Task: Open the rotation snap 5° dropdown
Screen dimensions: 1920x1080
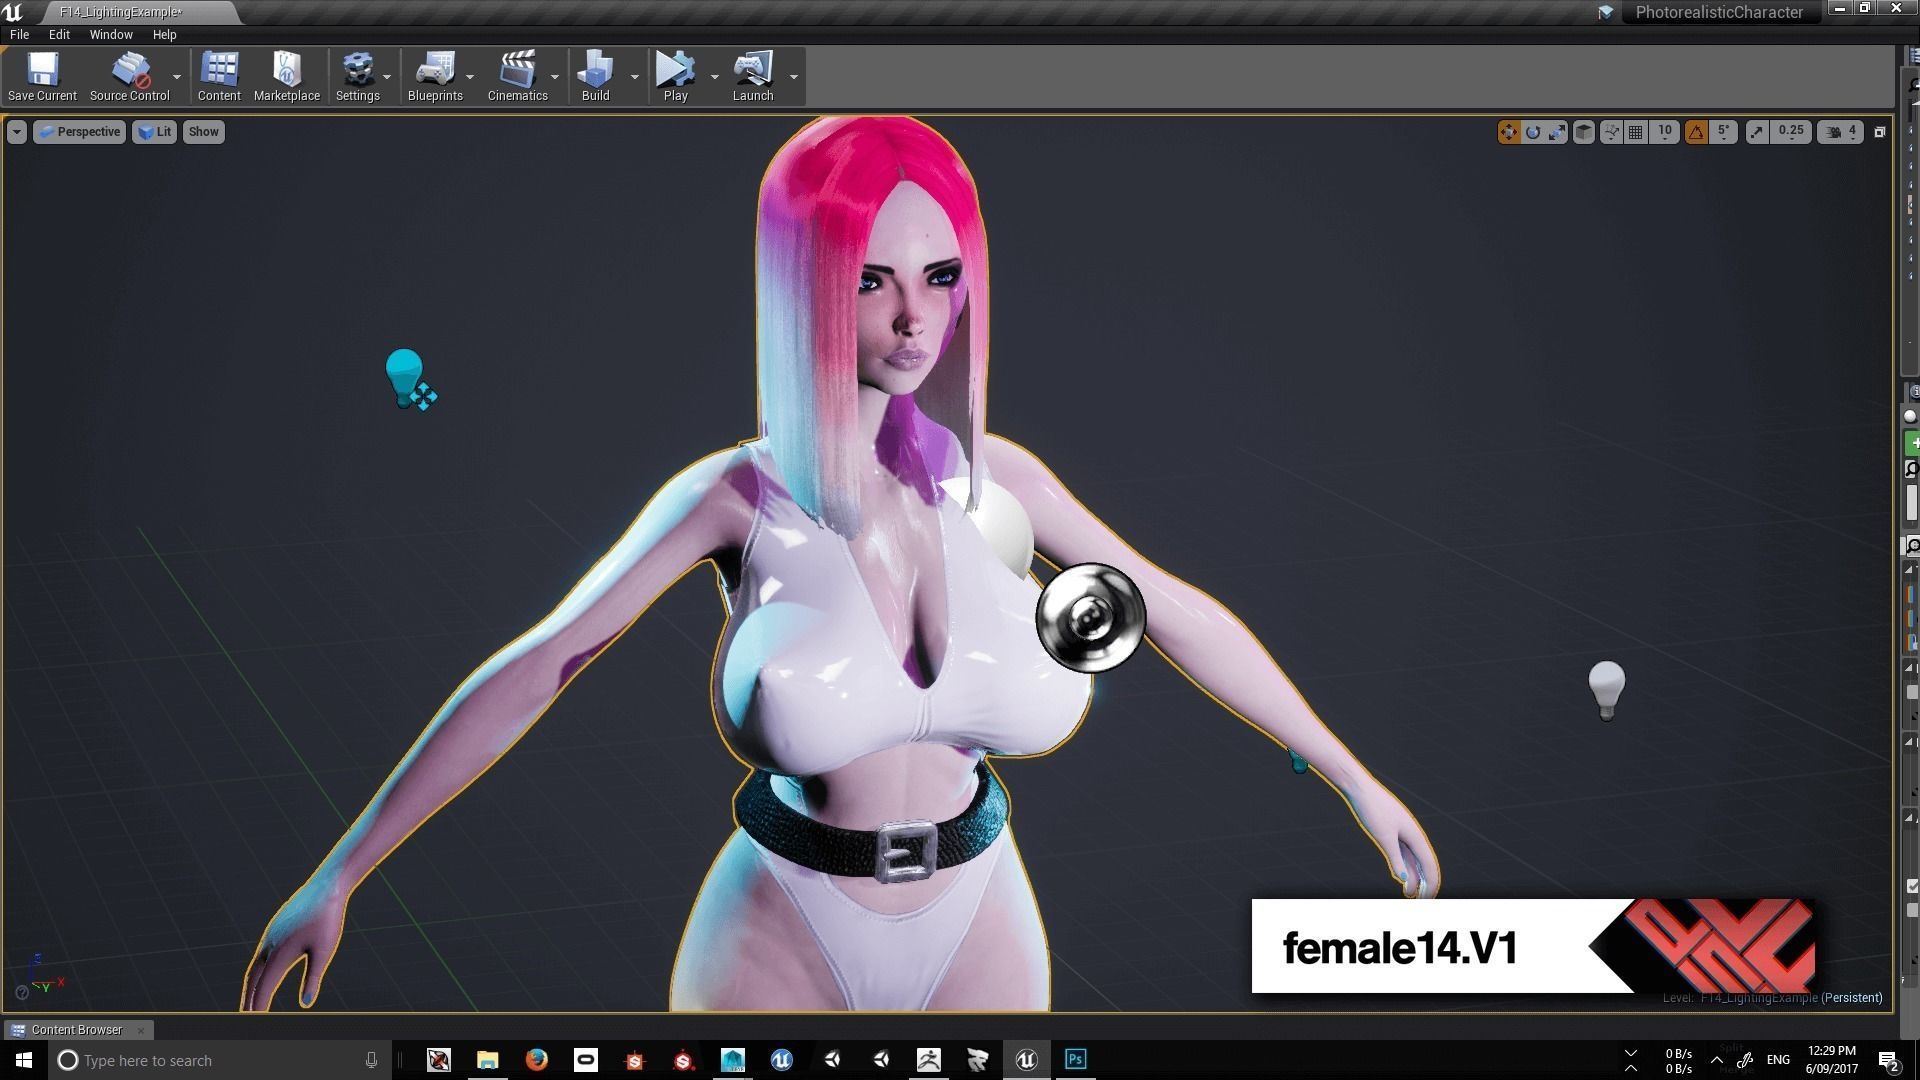Action: click(1724, 132)
